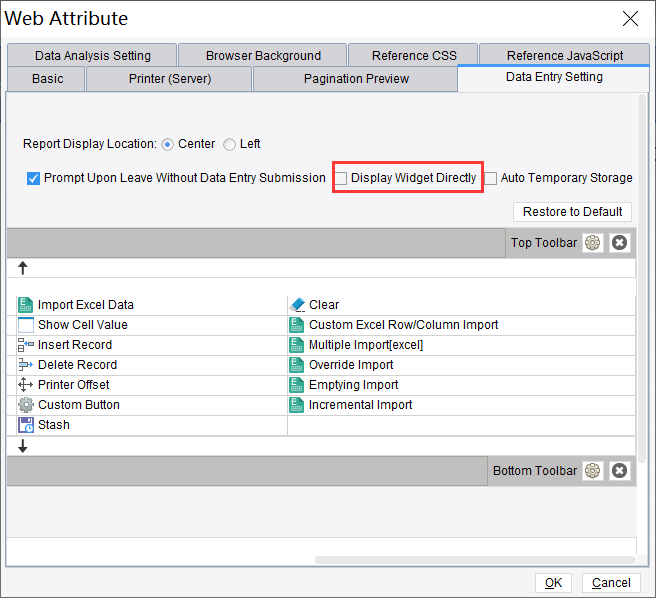Select the Delete Record label
This screenshot has height=598, width=656.
pyautogui.click(x=77, y=365)
